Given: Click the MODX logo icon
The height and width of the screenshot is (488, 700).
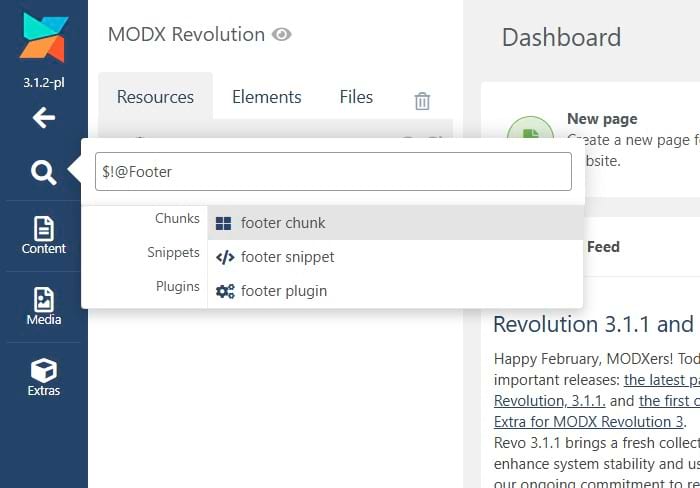Looking at the screenshot, I should [44, 37].
